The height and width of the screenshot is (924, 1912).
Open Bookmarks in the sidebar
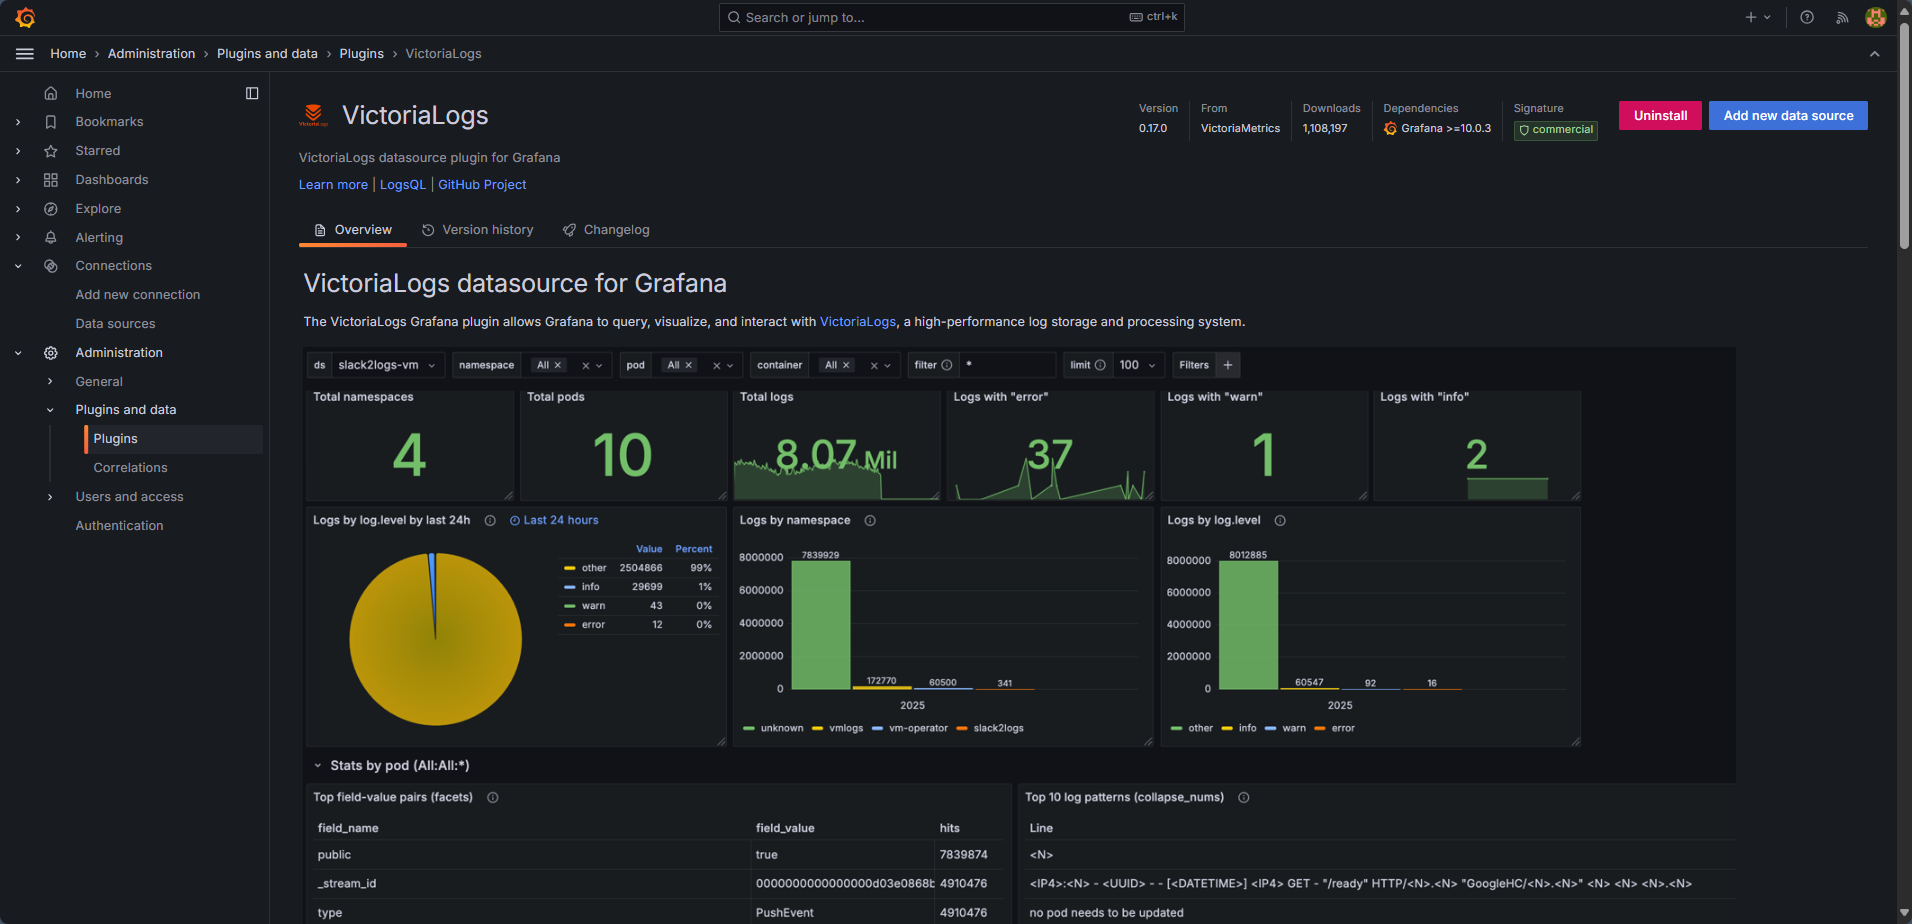[108, 121]
